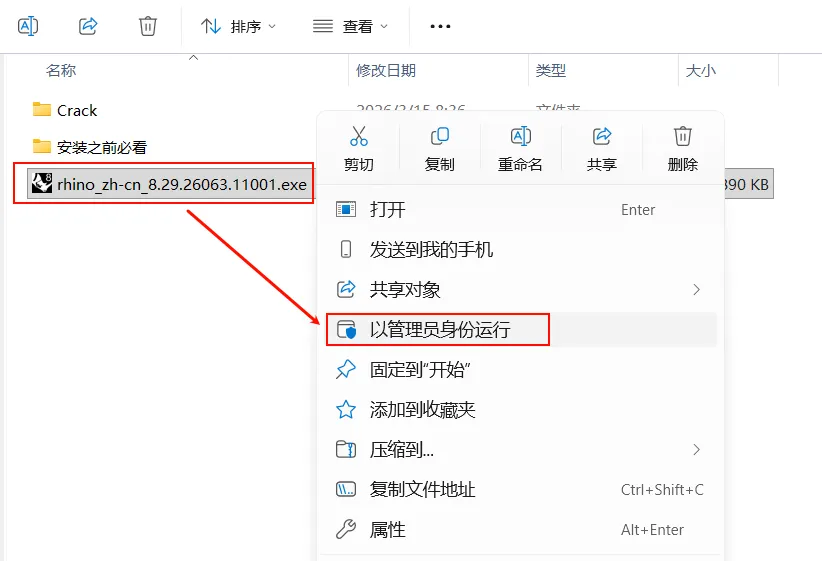This screenshot has height=561, width=822.
Task: Sort by the 修改日期 column header
Action: [386, 70]
